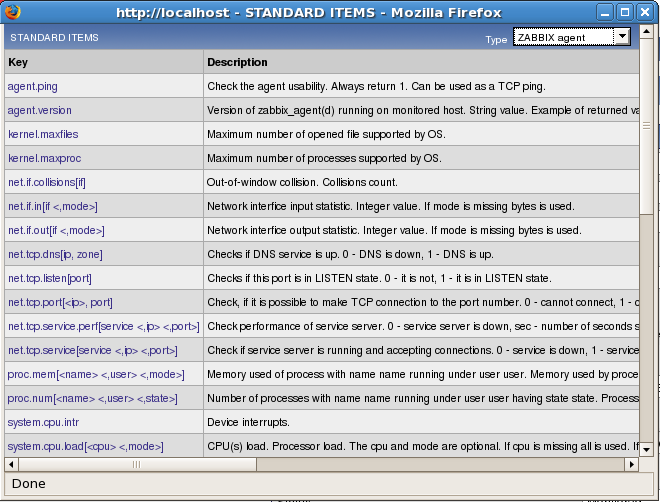The height and width of the screenshot is (502, 660).
Task: Click the horizontal scrollbar right arrow
Action: point(631,465)
